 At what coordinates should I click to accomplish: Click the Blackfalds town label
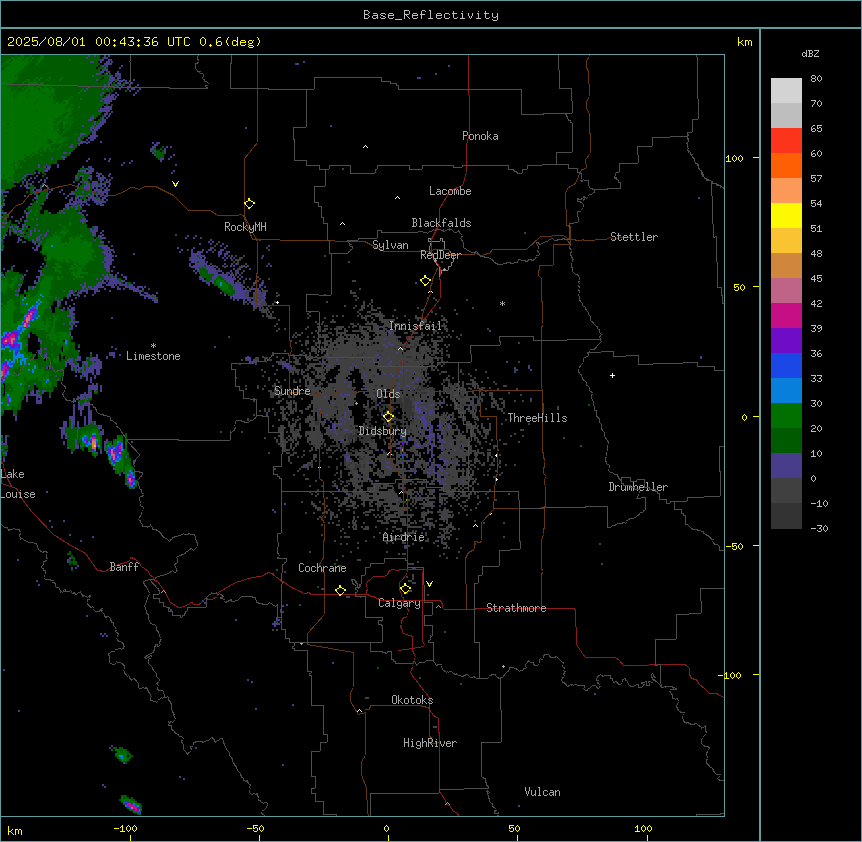tap(441, 223)
